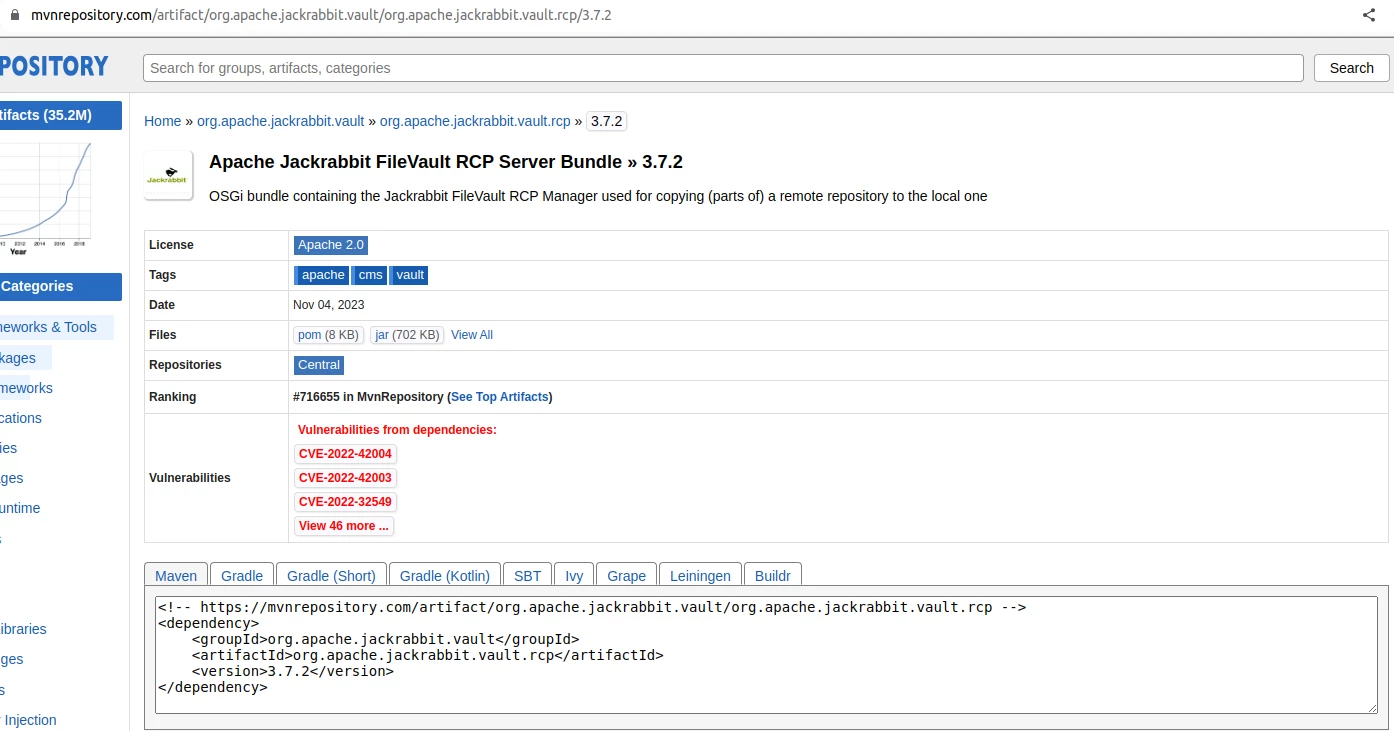Switch to the Leiningen tab
The height and width of the screenshot is (731, 1394).
point(700,575)
